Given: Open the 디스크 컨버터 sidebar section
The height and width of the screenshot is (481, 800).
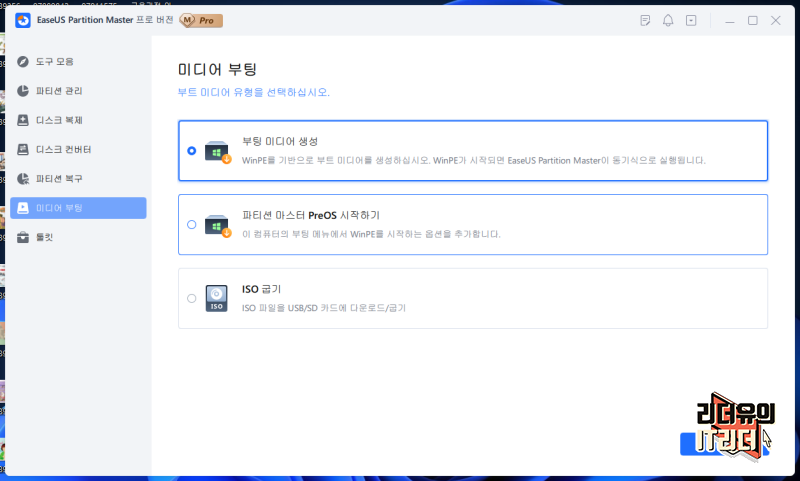Looking at the screenshot, I should 78,149.
